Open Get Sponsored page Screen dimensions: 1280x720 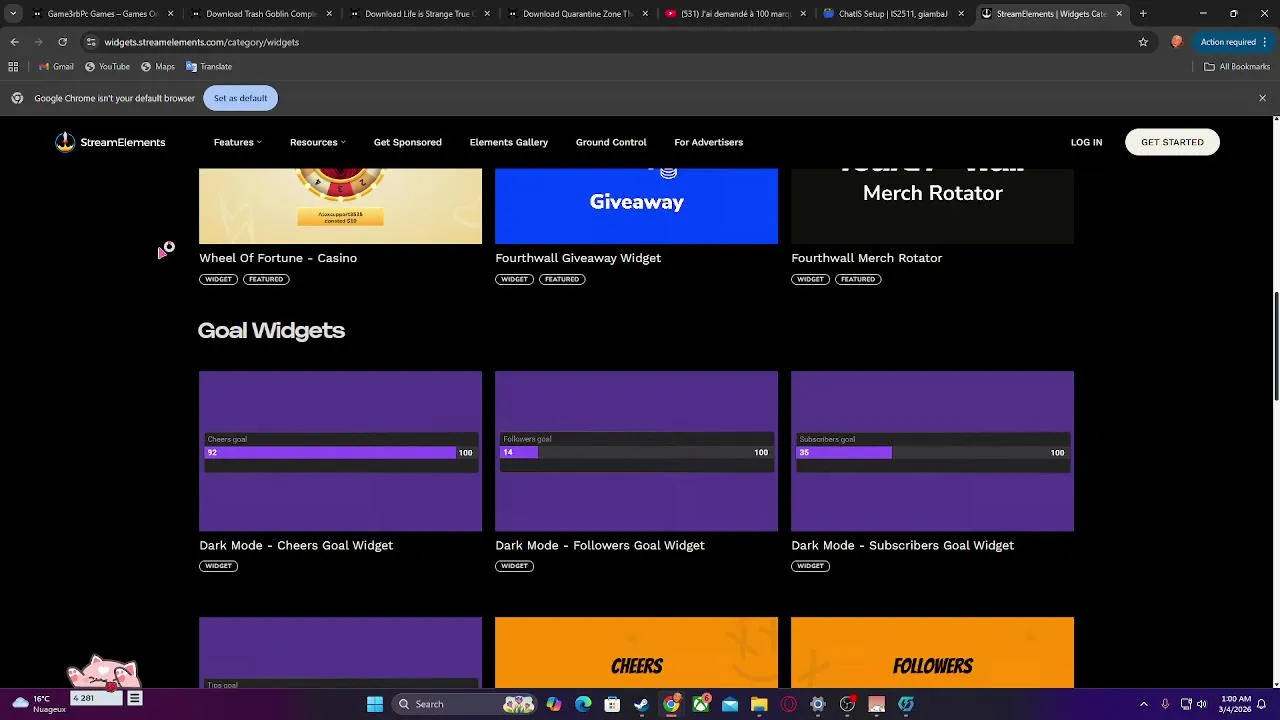point(407,142)
